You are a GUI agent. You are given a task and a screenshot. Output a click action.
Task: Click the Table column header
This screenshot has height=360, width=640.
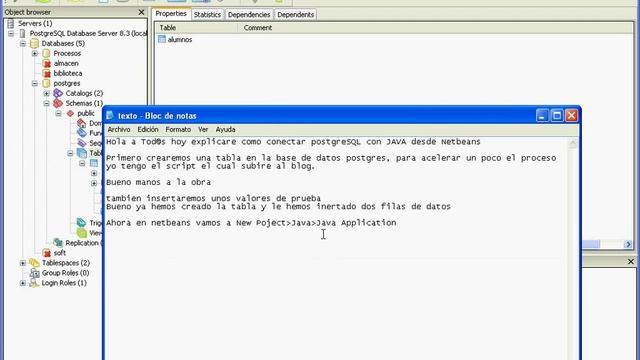click(x=196, y=28)
